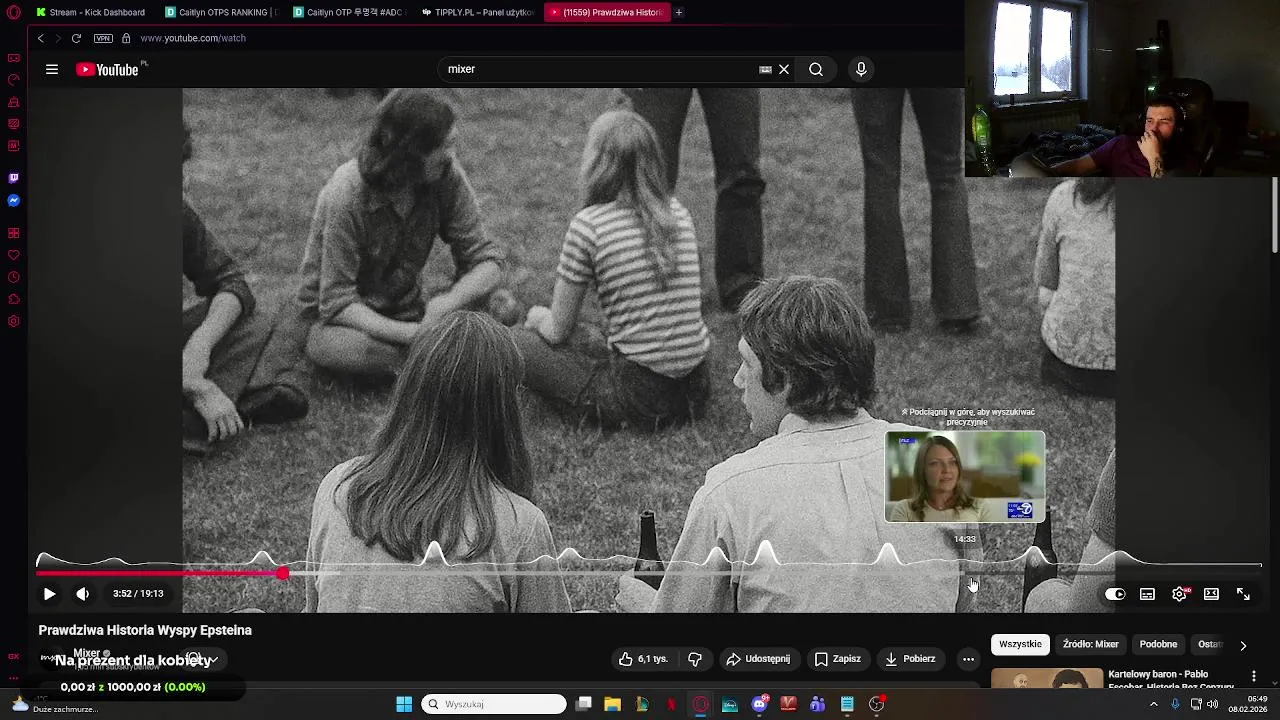
Task: Open File Explorer from taskbar
Action: click(613, 704)
